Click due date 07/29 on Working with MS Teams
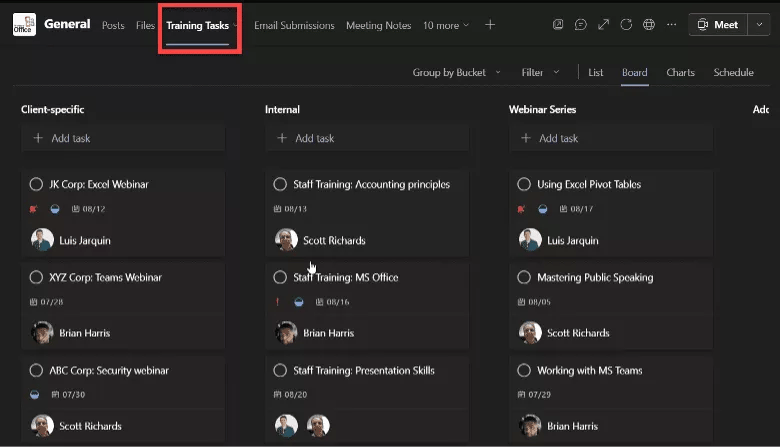 (534, 395)
